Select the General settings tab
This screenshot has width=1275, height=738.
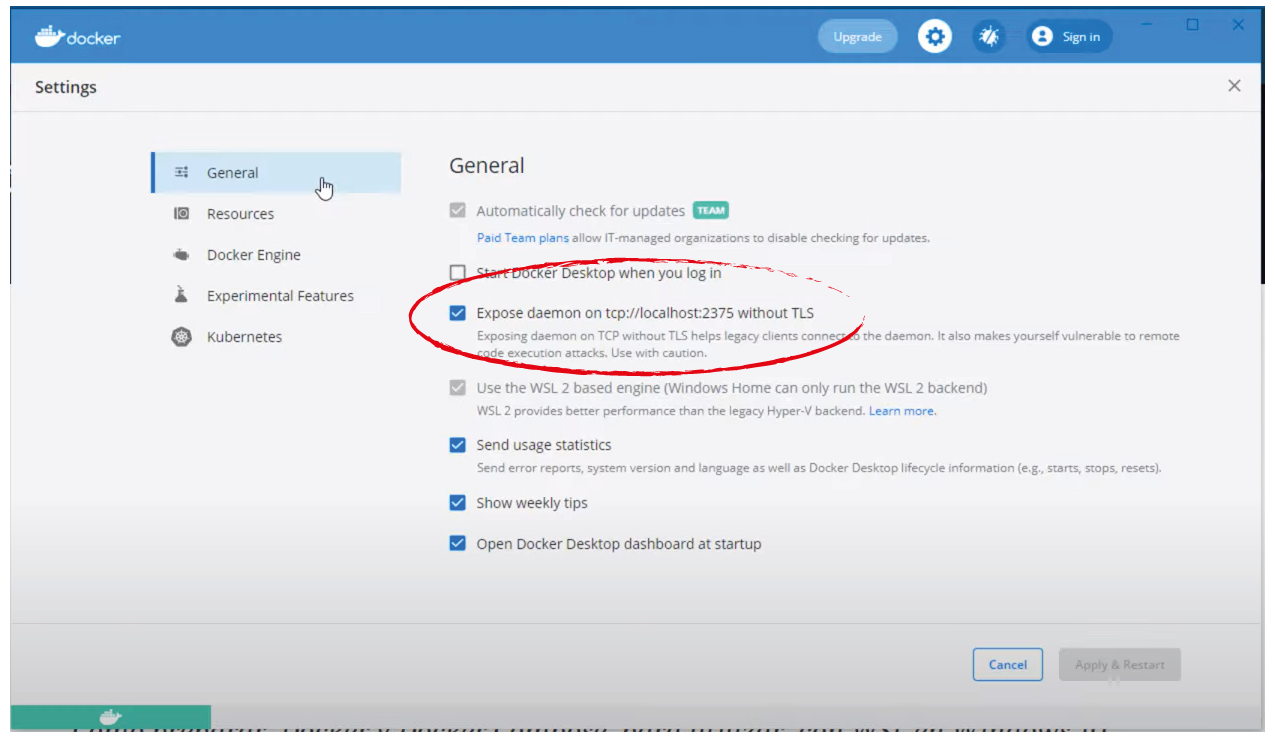point(232,173)
